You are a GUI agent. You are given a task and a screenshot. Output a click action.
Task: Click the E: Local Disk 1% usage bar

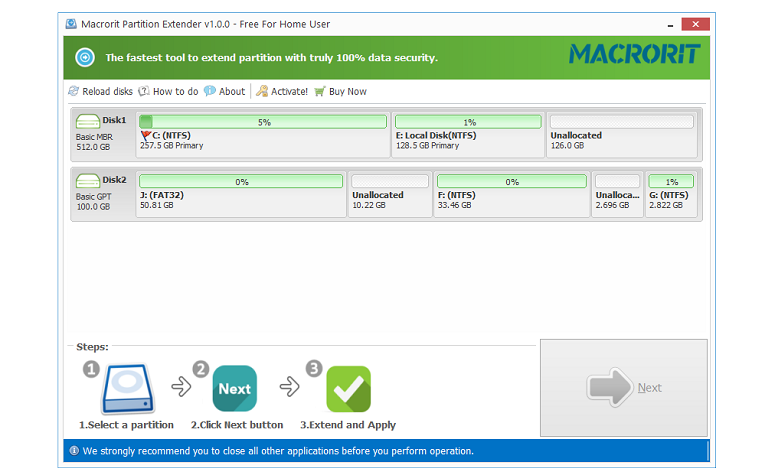tap(469, 122)
